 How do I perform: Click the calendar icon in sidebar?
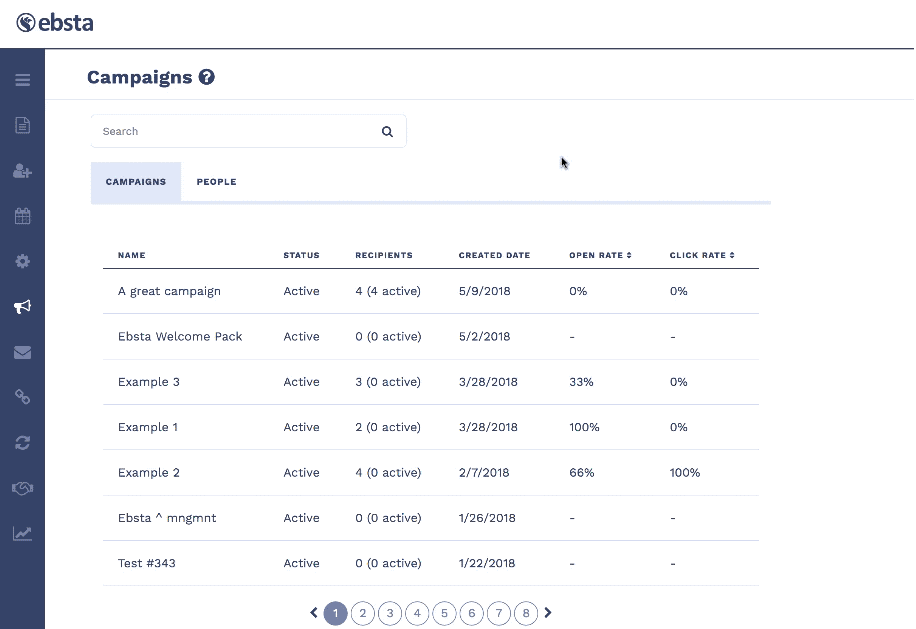(22, 216)
